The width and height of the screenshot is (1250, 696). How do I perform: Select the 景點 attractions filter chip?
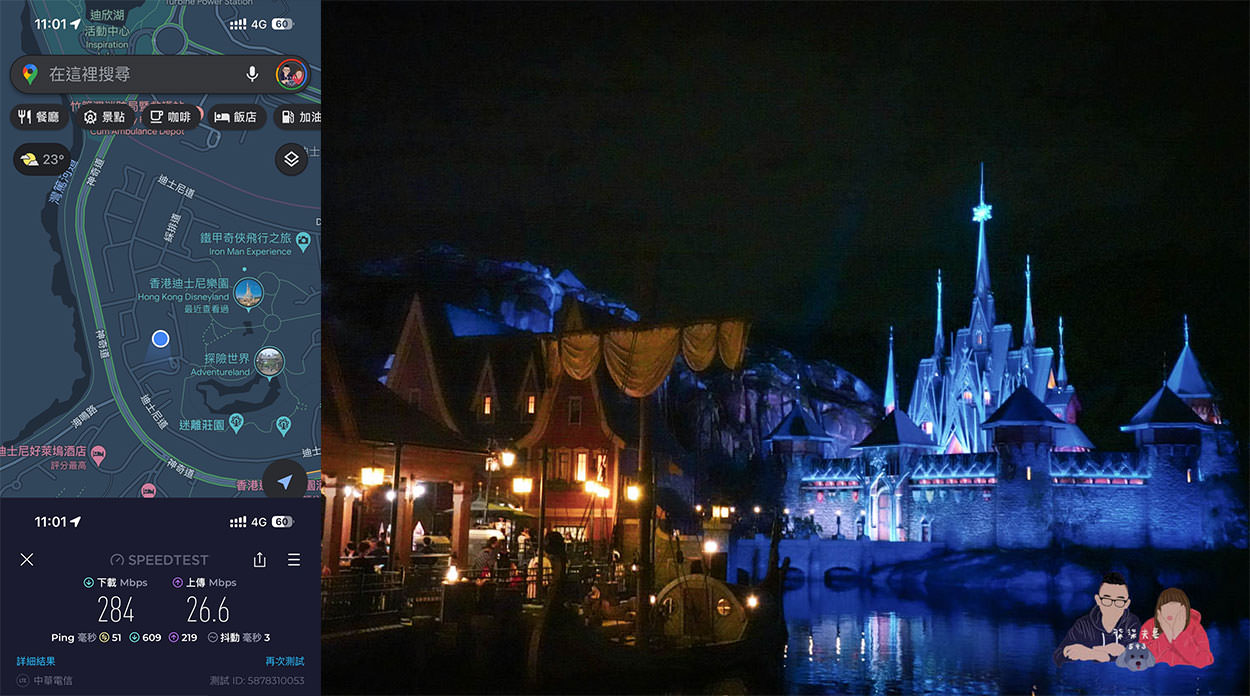105,117
